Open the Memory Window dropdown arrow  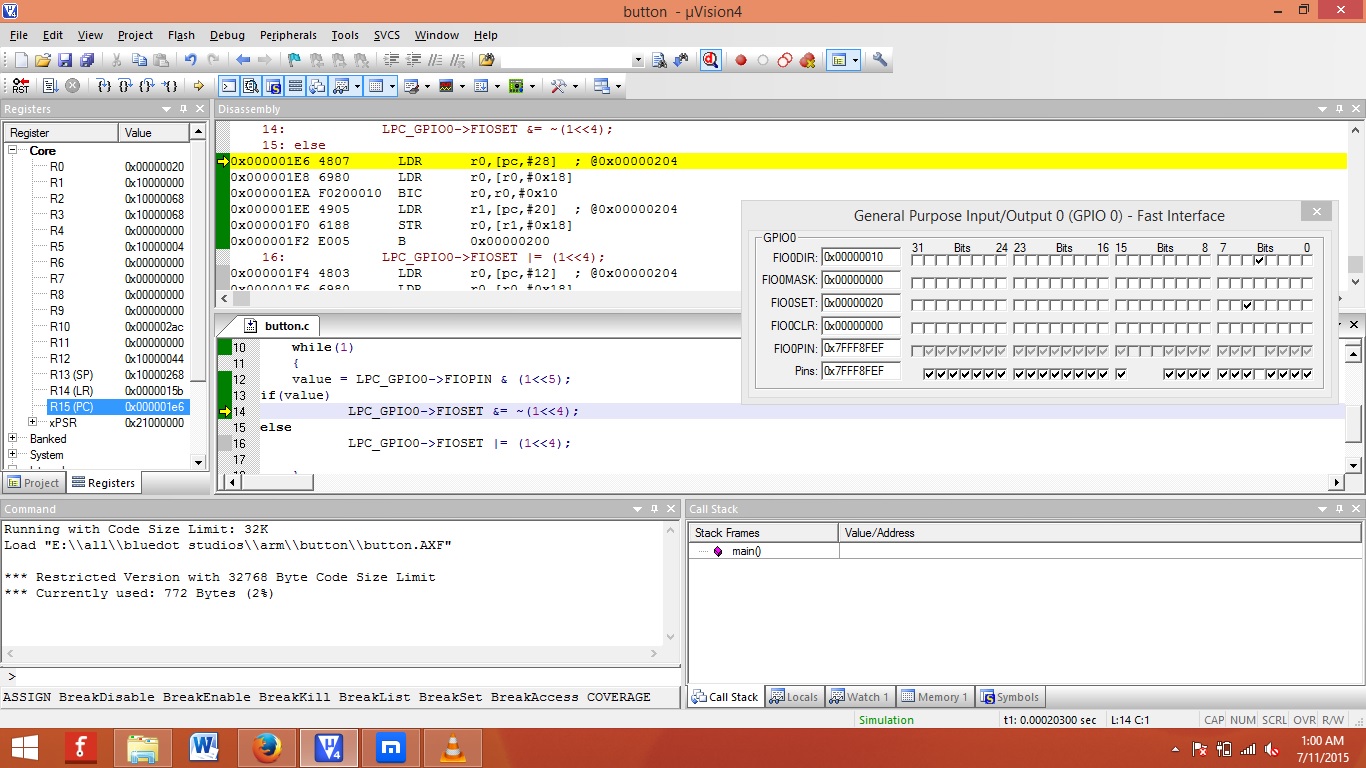pyautogui.click(x=392, y=86)
